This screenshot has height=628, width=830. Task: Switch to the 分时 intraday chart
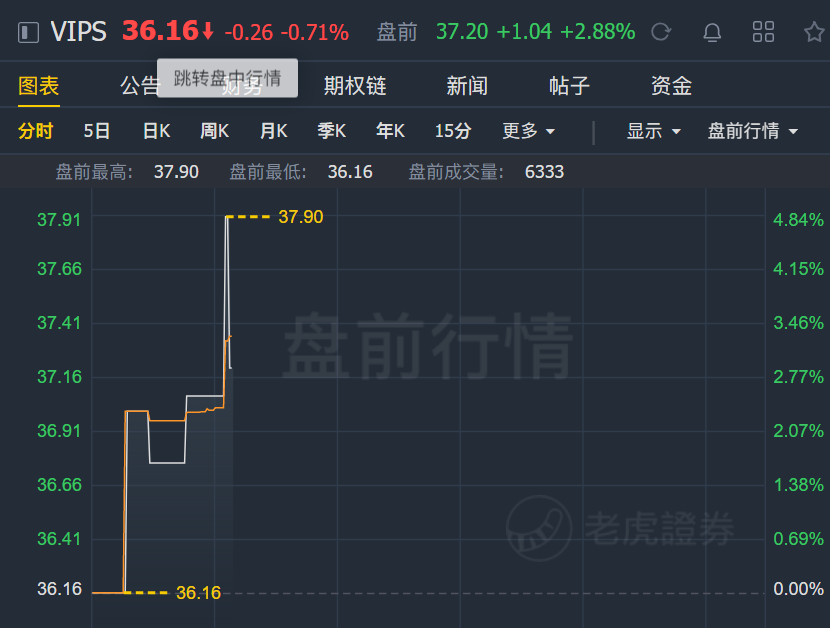pos(35,130)
